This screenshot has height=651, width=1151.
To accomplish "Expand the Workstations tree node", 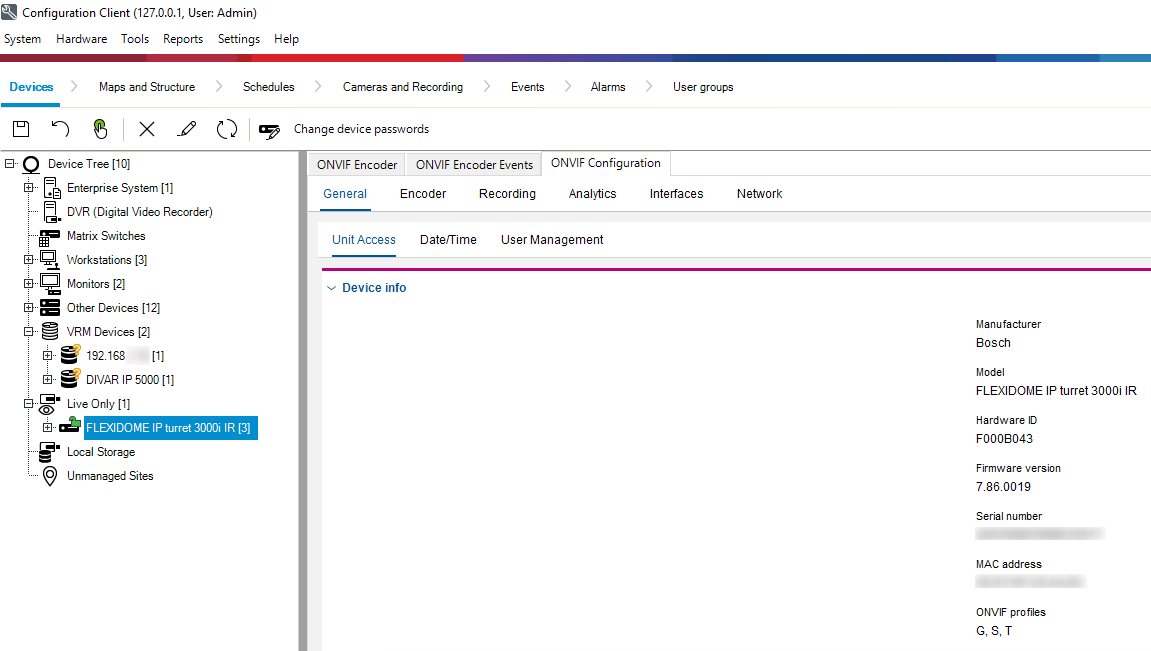I will click(29, 260).
